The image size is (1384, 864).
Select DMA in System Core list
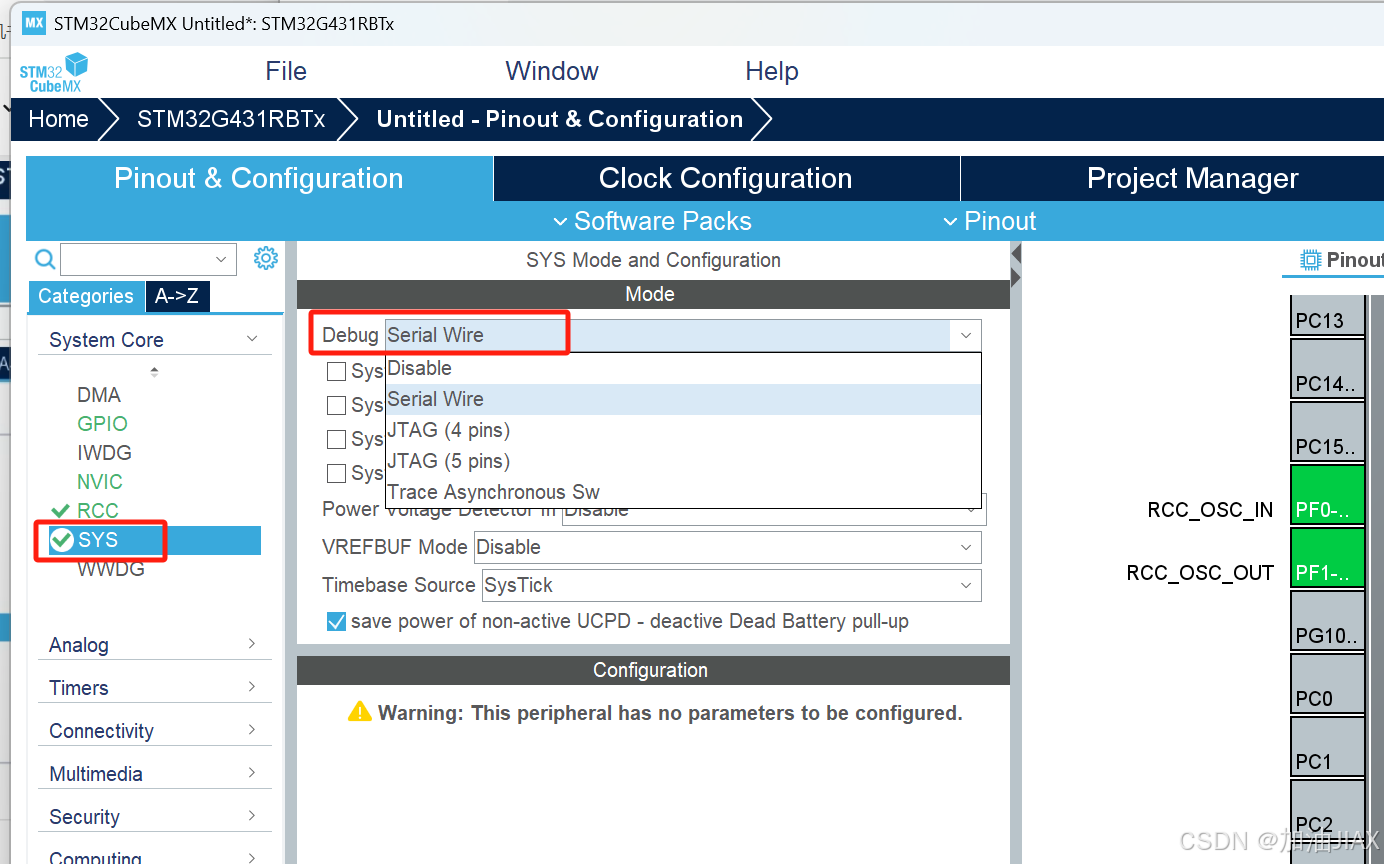tap(99, 395)
